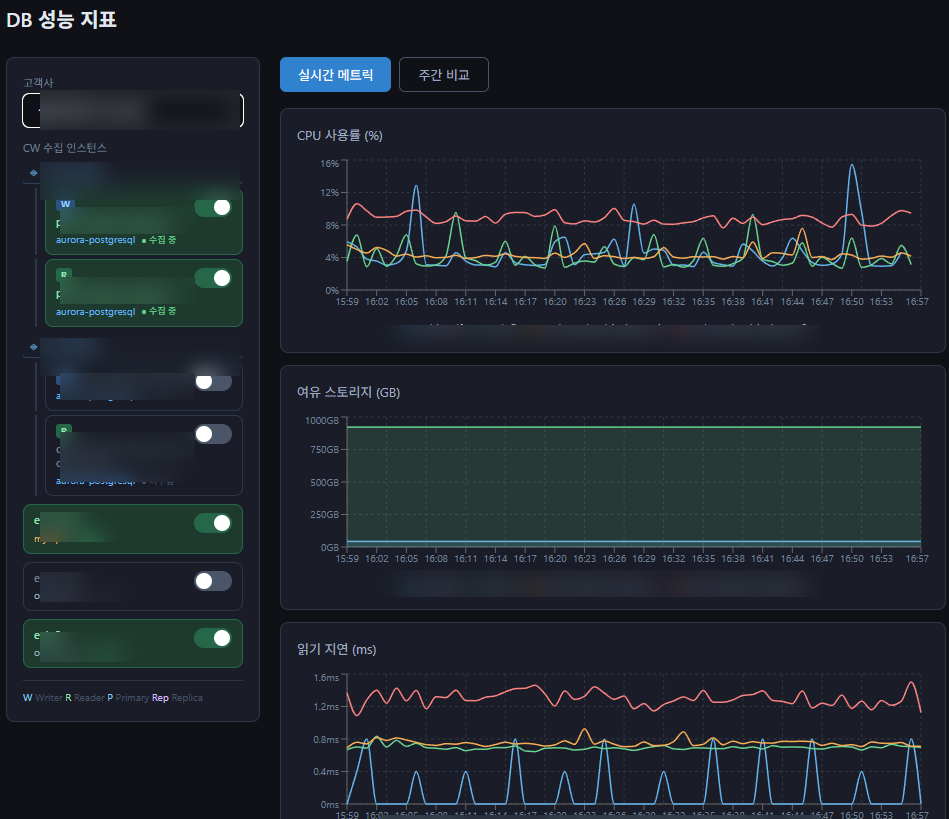The height and width of the screenshot is (819, 949).
Task: Click the blue CPU spike near 16:50
Action: pos(852,165)
